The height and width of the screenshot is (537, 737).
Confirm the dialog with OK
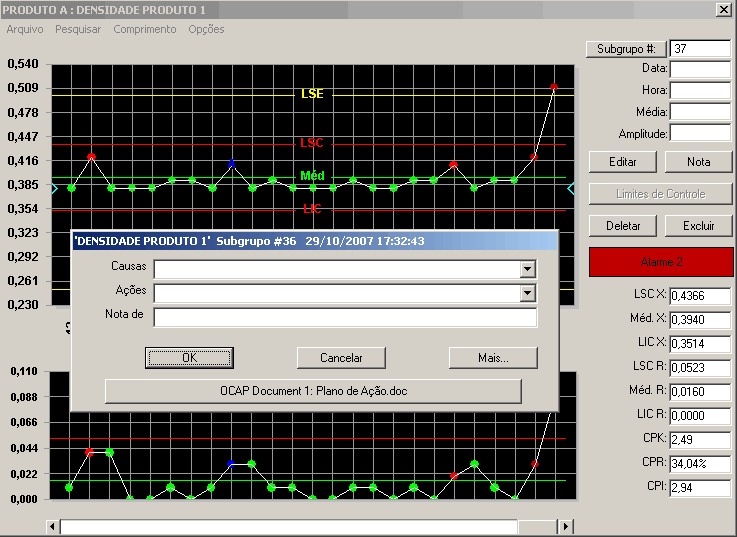(189, 358)
